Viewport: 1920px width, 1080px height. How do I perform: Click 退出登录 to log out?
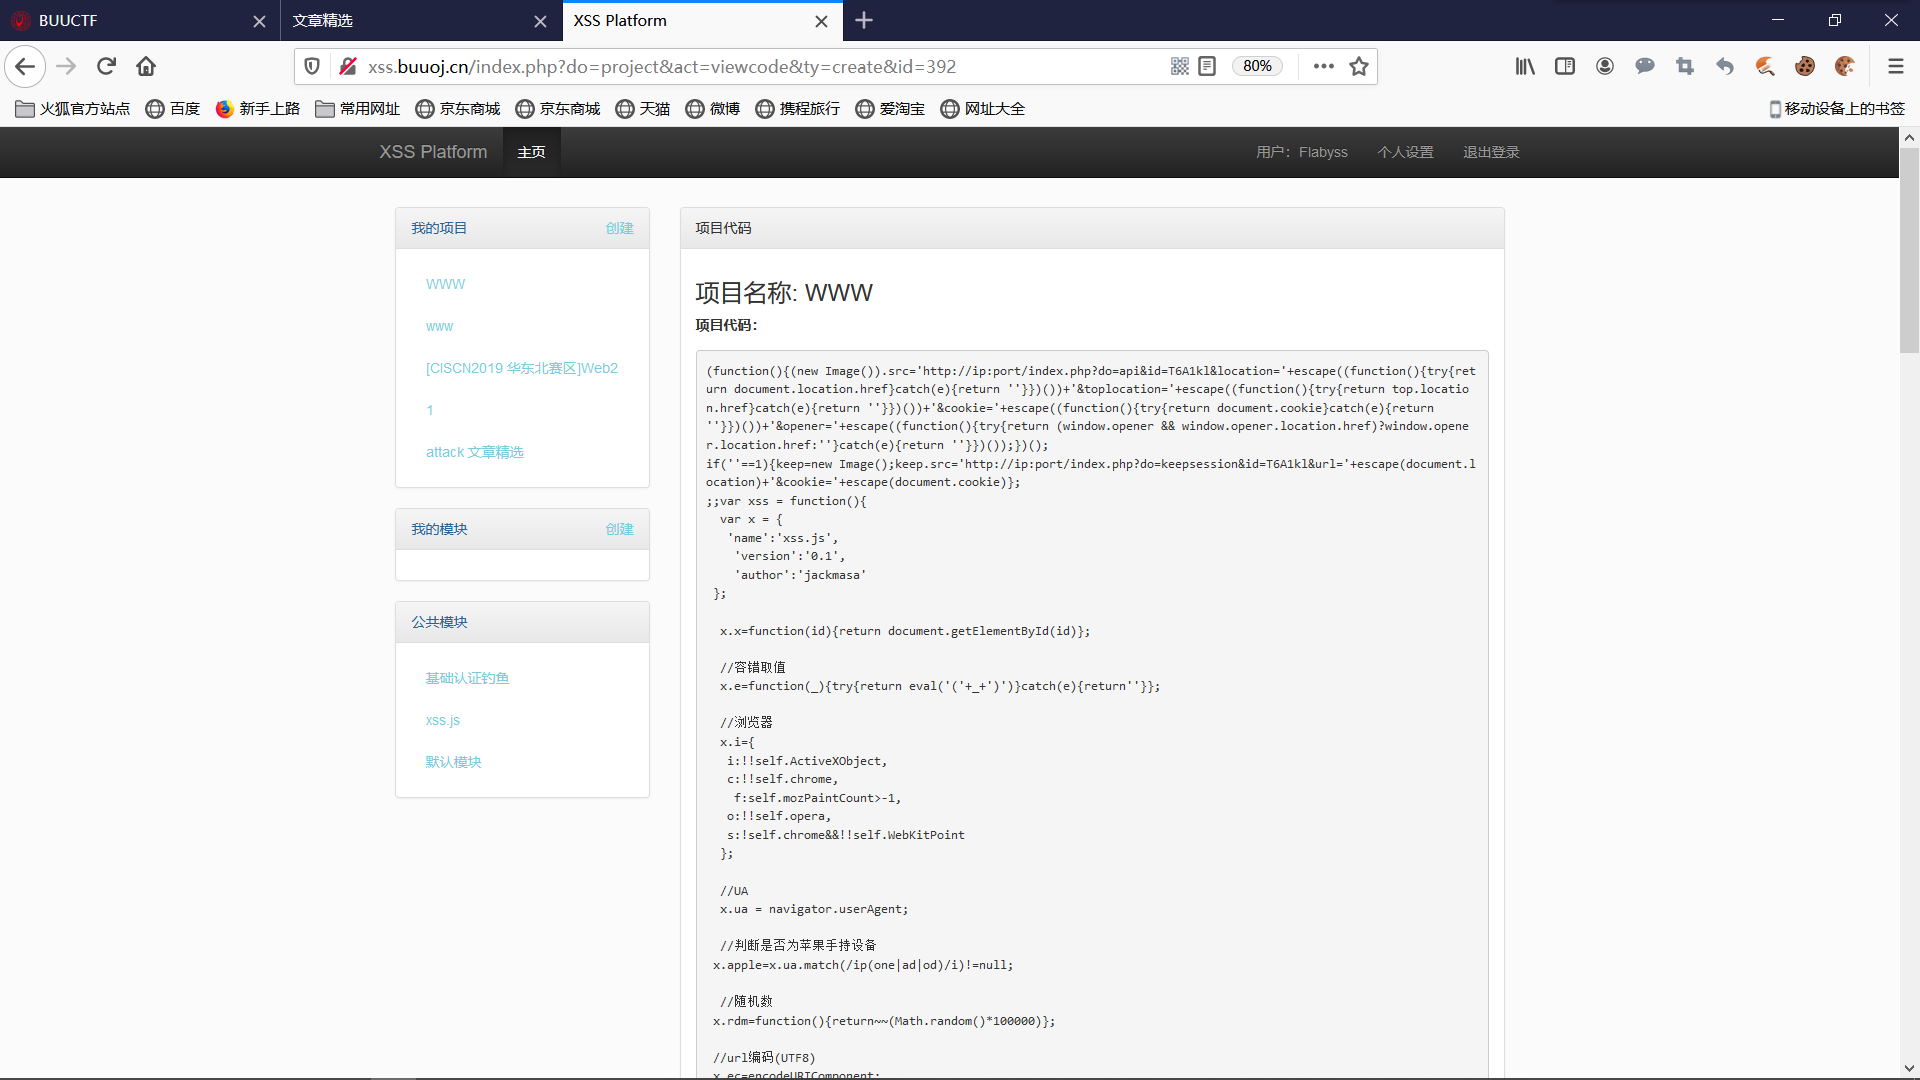pyautogui.click(x=1491, y=152)
